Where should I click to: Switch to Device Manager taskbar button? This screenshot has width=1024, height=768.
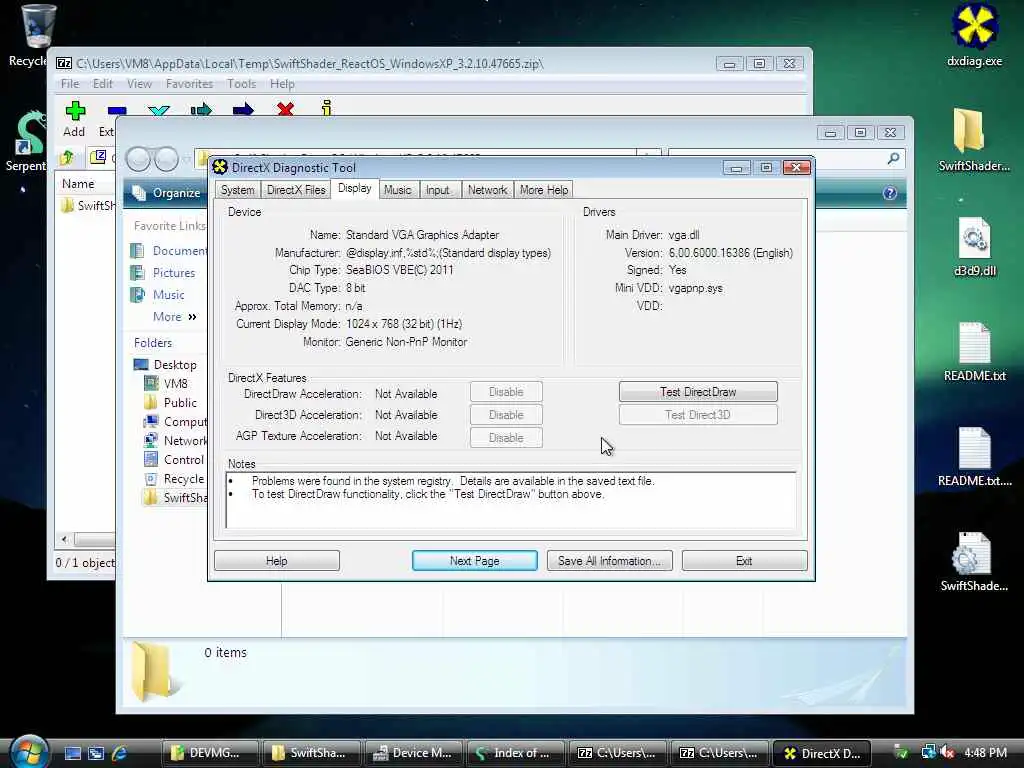click(413, 753)
